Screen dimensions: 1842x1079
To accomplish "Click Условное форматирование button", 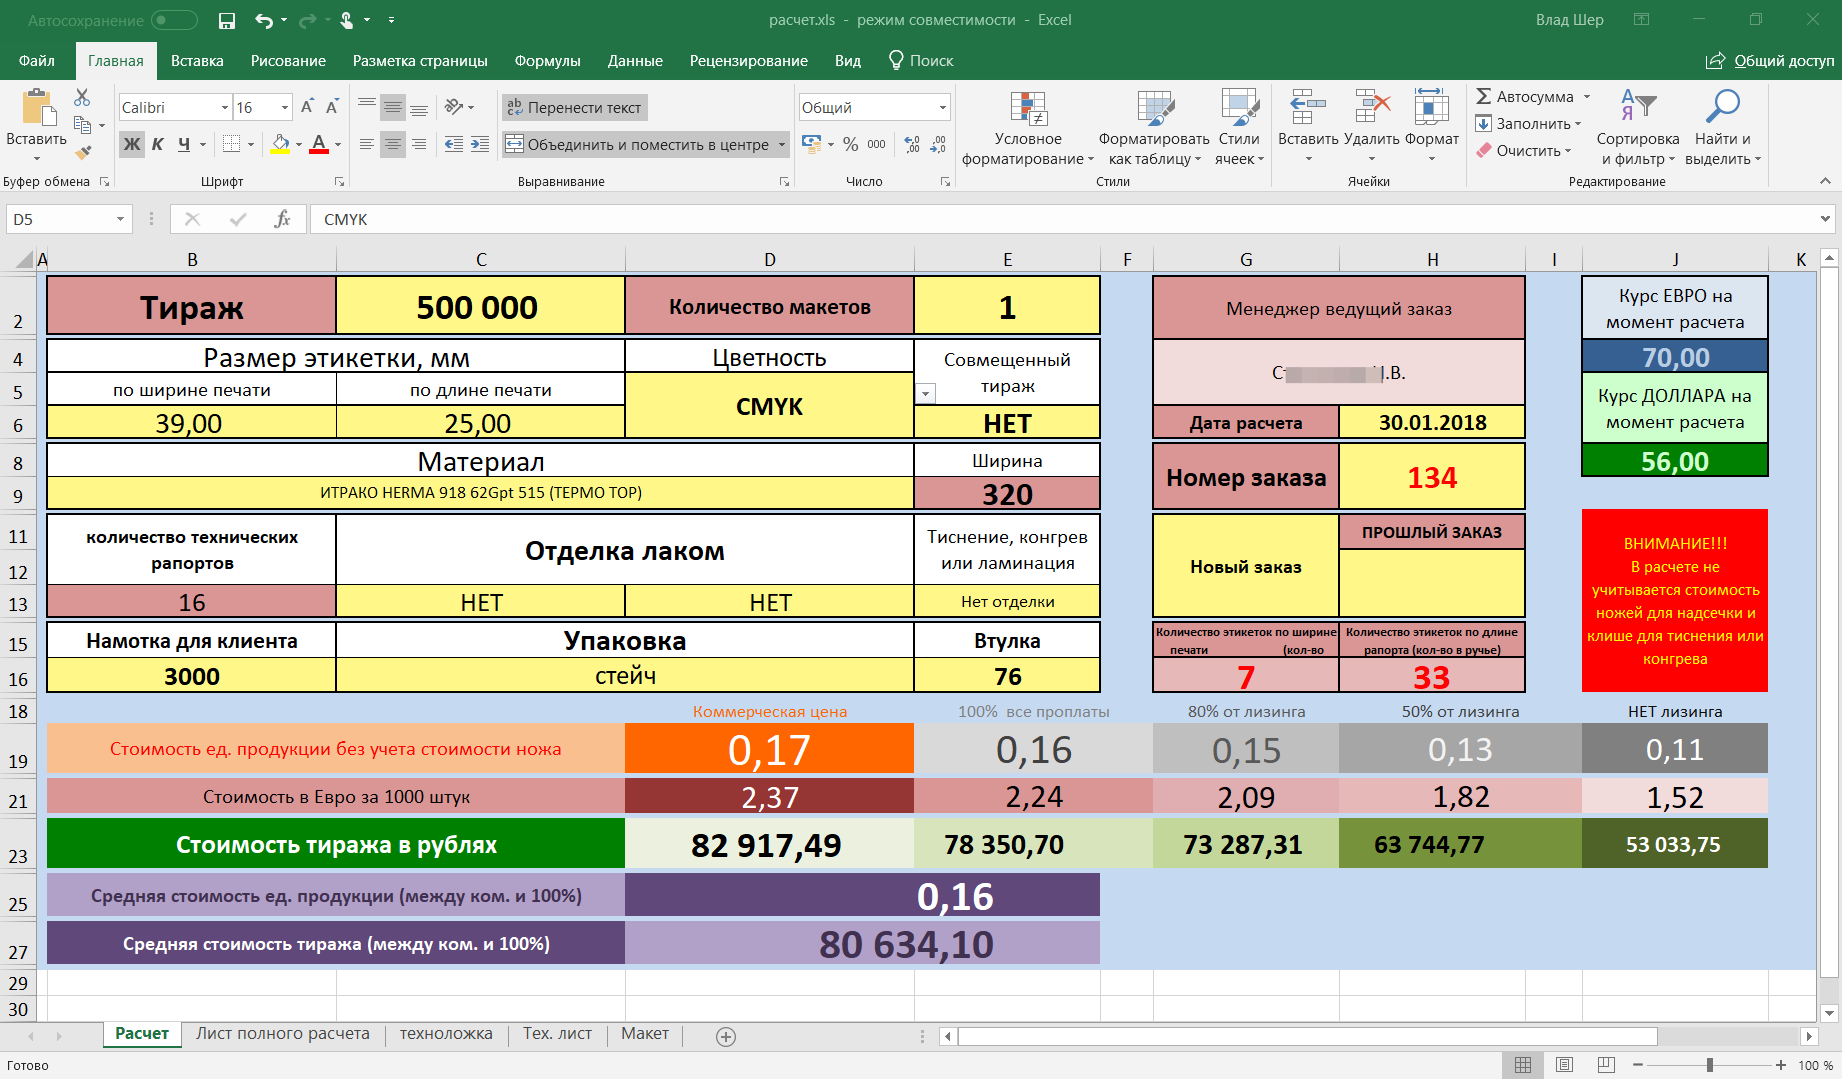I will 1028,128.
